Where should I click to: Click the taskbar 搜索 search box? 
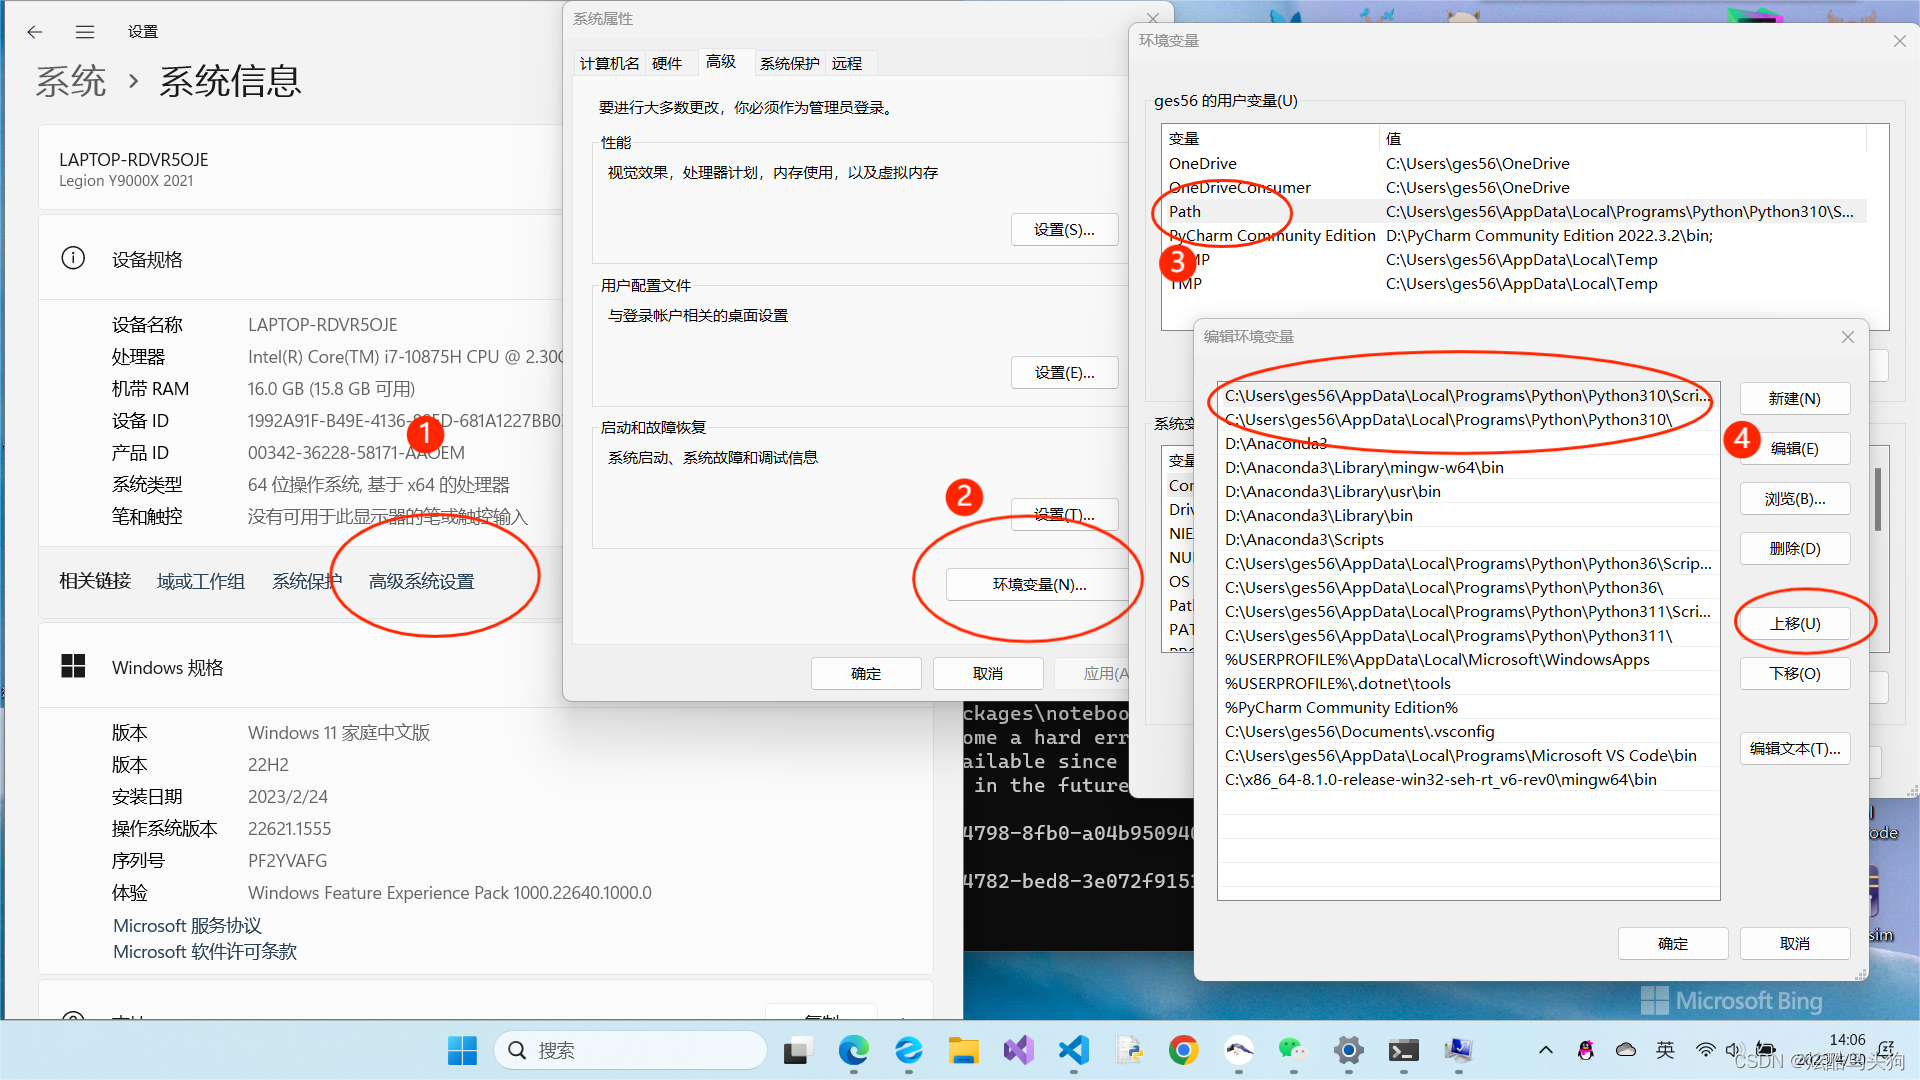630,1050
